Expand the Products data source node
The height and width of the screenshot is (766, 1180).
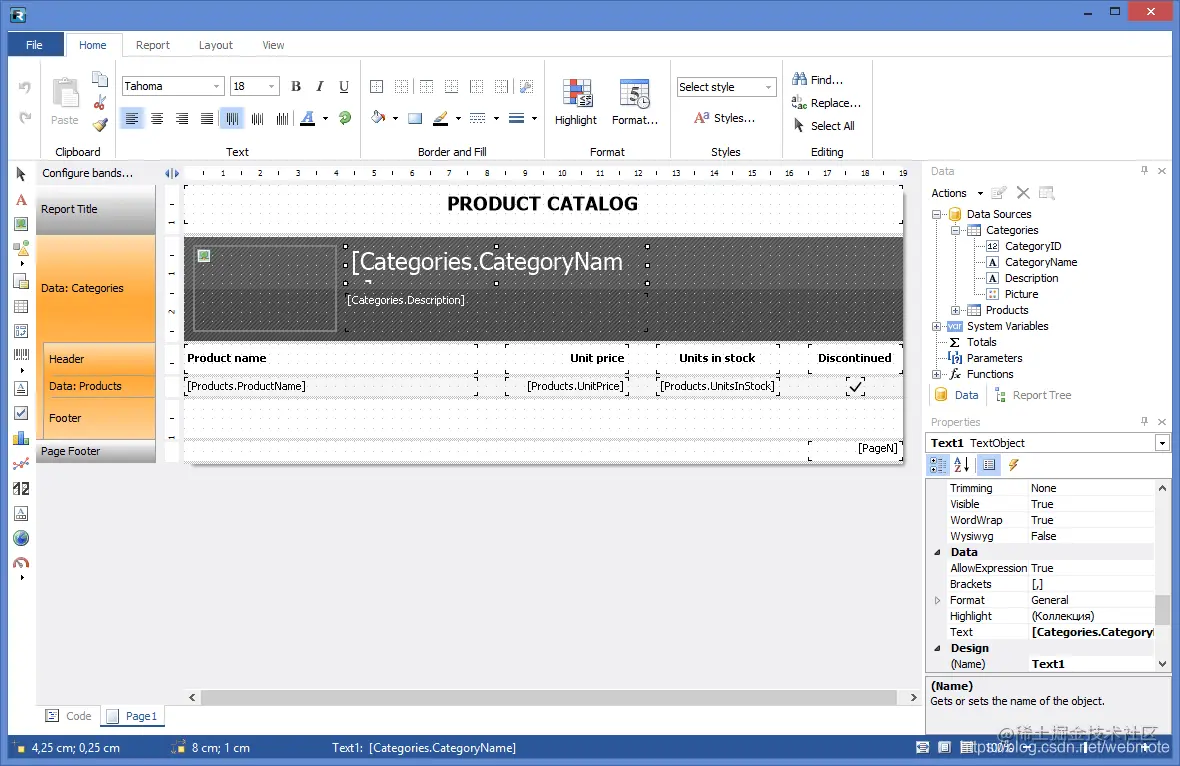click(x=955, y=310)
